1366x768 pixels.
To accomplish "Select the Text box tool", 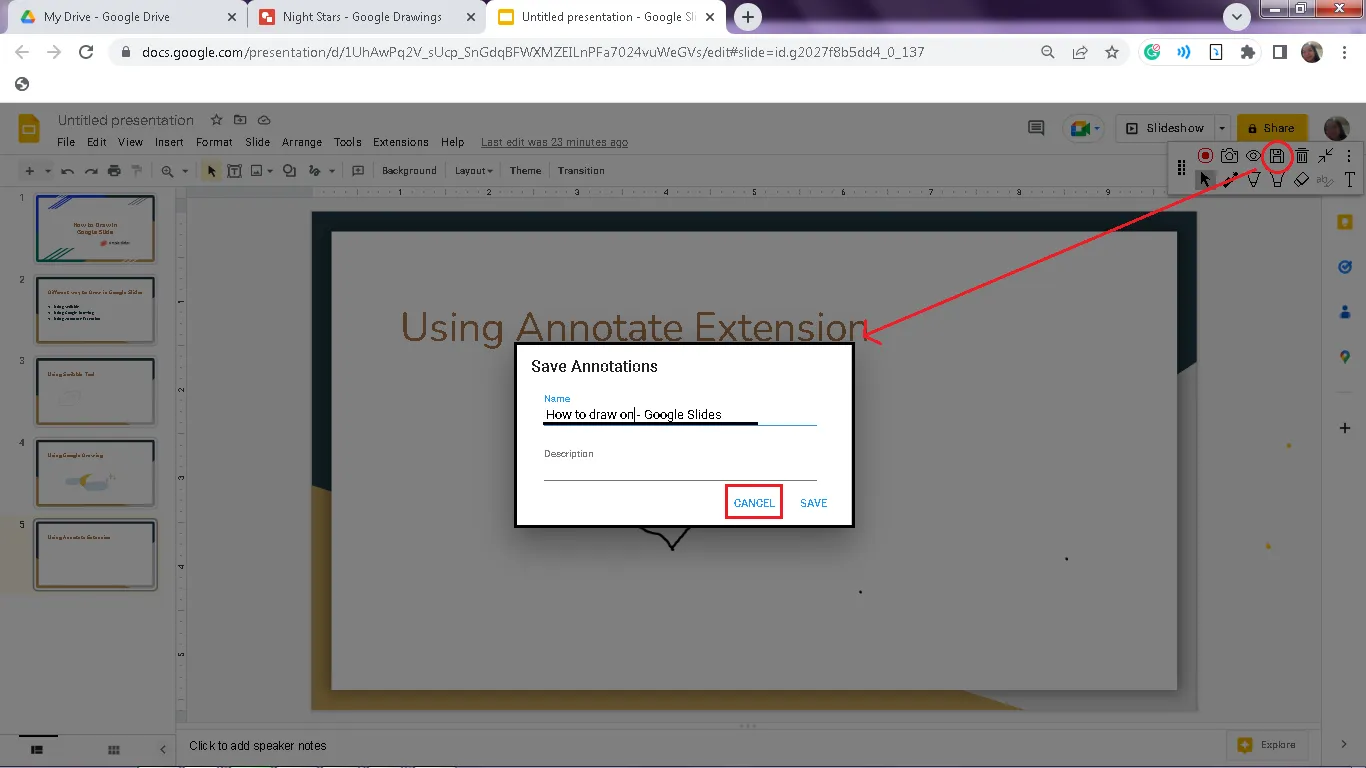I will point(234,171).
